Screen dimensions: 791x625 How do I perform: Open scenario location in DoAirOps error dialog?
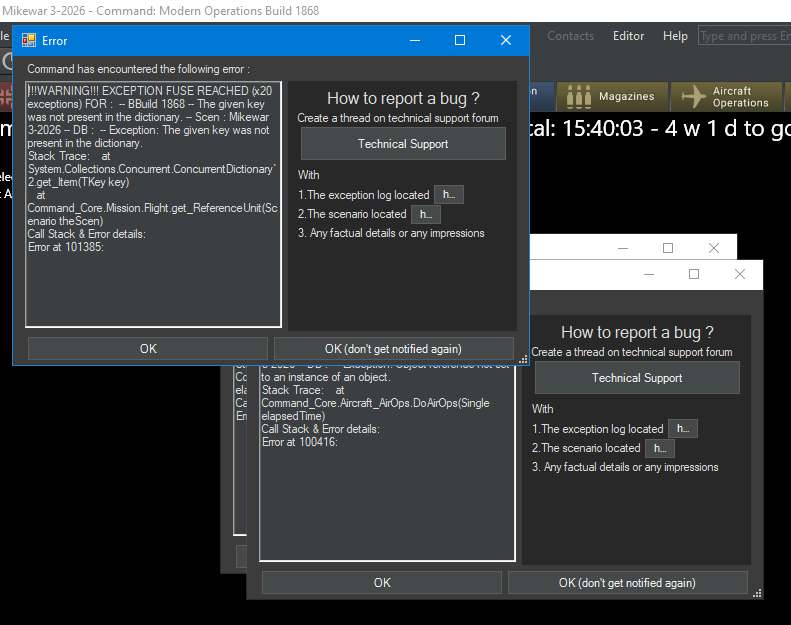(660, 448)
